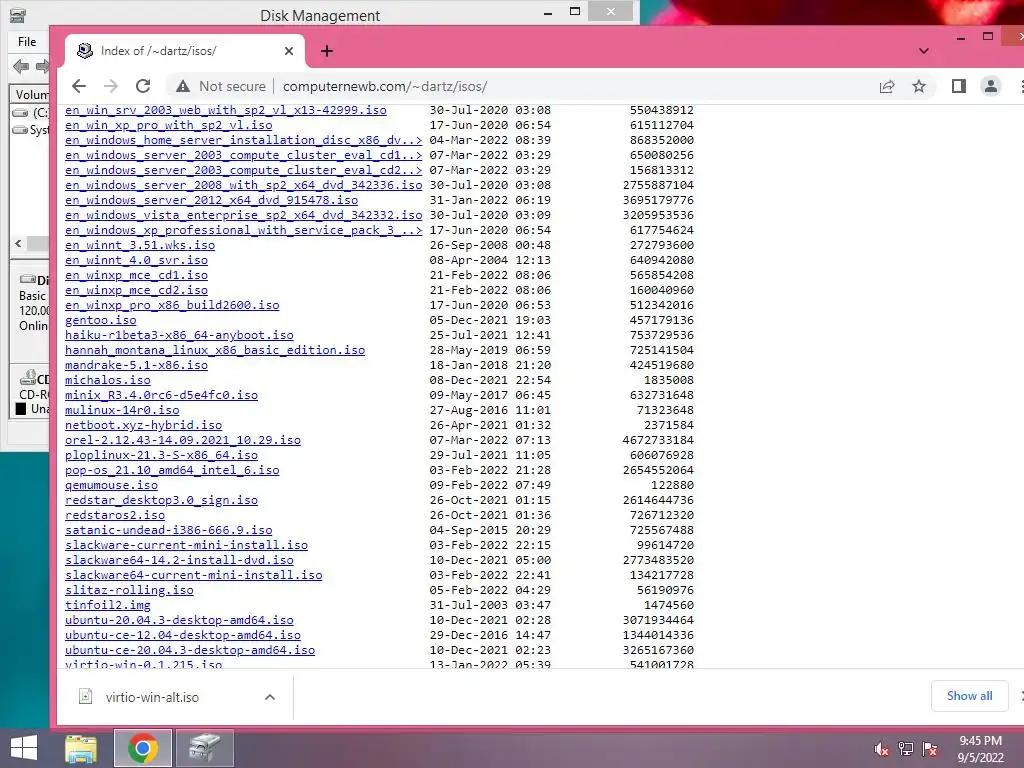The height and width of the screenshot is (768, 1024).
Task: Click satanic-undead-i386-666.9.iso link
Action: click(x=168, y=530)
